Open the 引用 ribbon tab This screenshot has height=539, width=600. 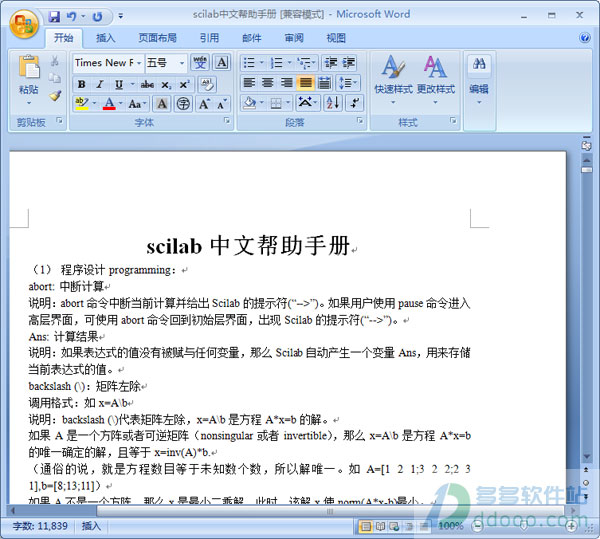click(x=209, y=37)
